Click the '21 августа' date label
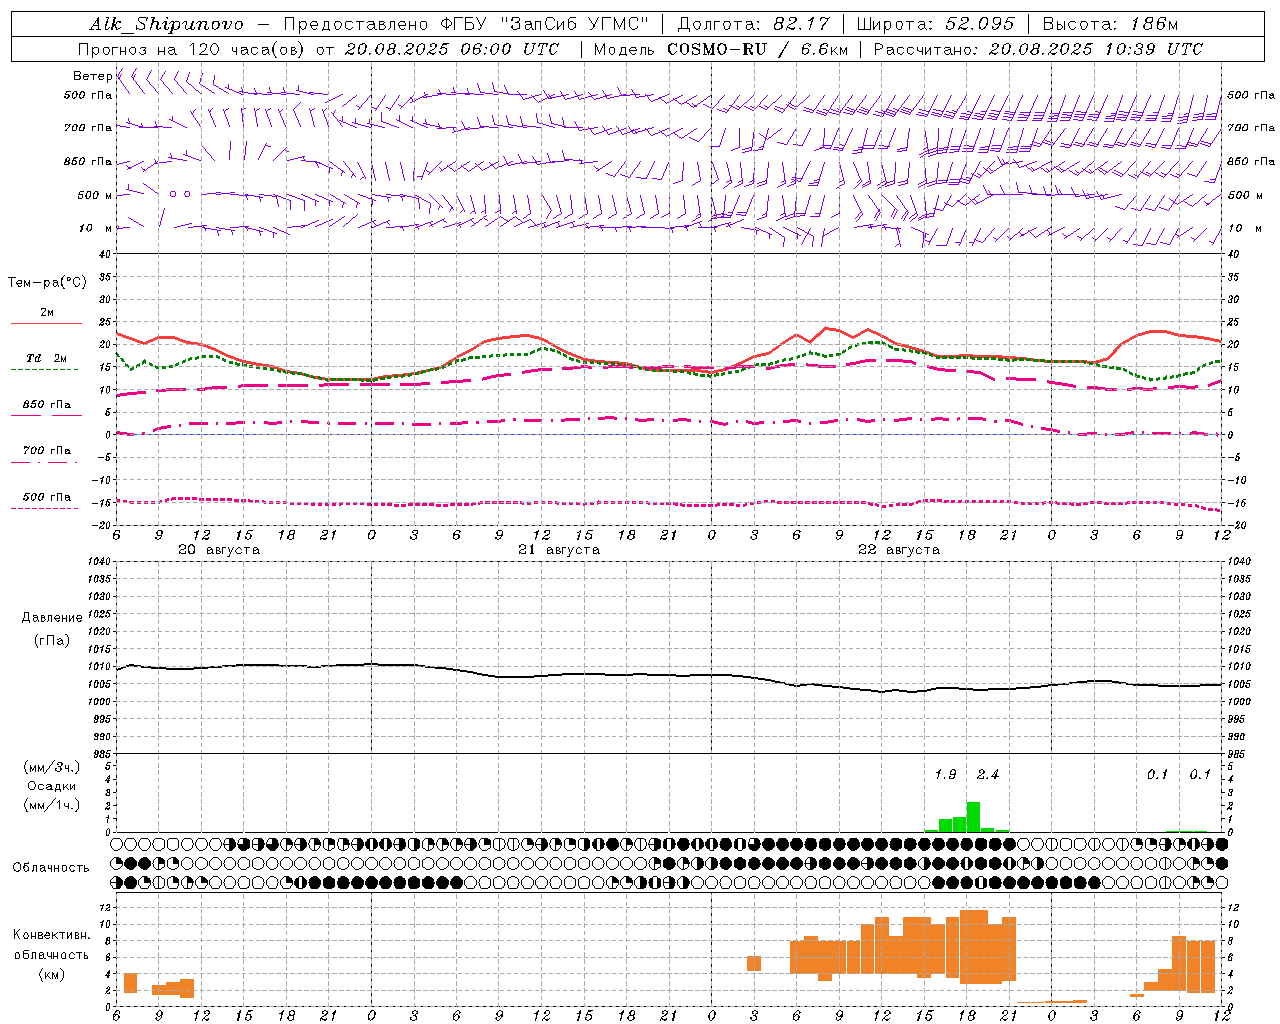The width and height of the screenshot is (1280, 1024). 559,550
